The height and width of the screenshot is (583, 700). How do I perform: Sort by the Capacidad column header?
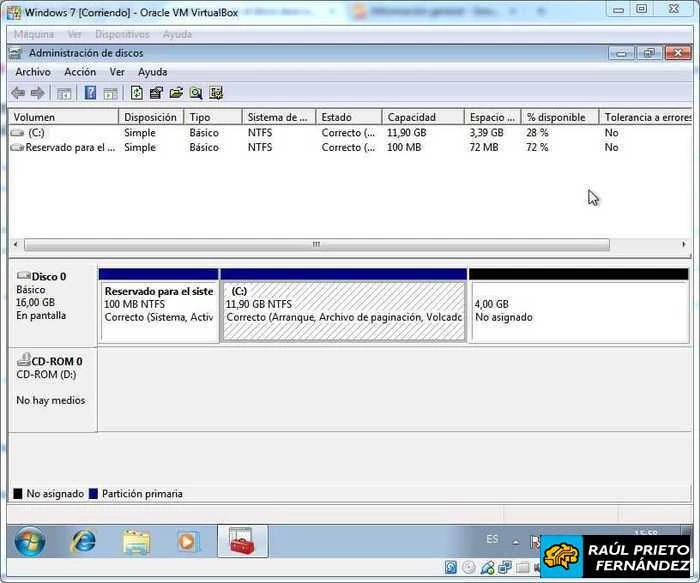click(x=423, y=117)
